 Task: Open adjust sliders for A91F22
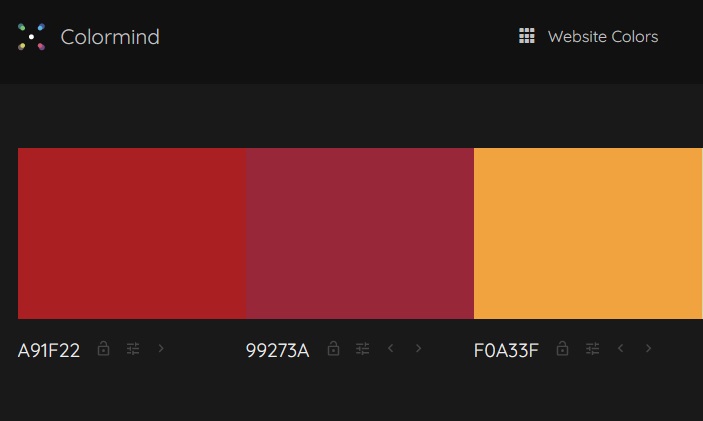tap(133, 348)
